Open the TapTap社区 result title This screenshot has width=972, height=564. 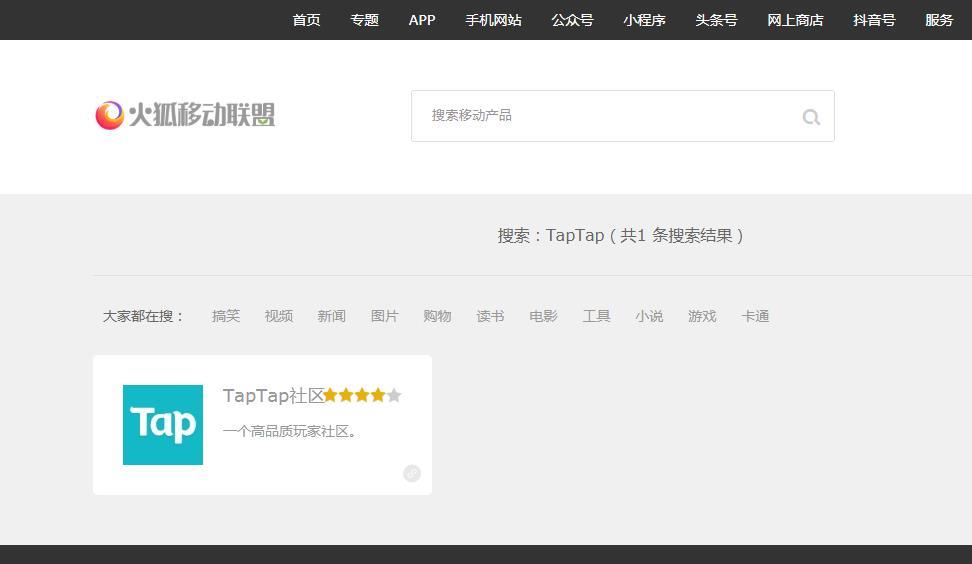[273, 395]
